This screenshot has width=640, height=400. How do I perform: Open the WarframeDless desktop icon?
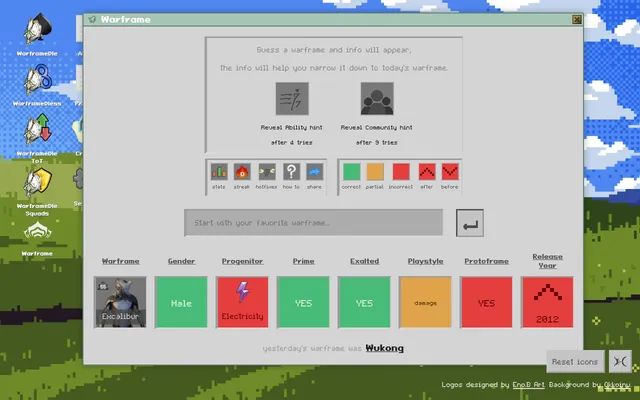pyautogui.click(x=37, y=80)
